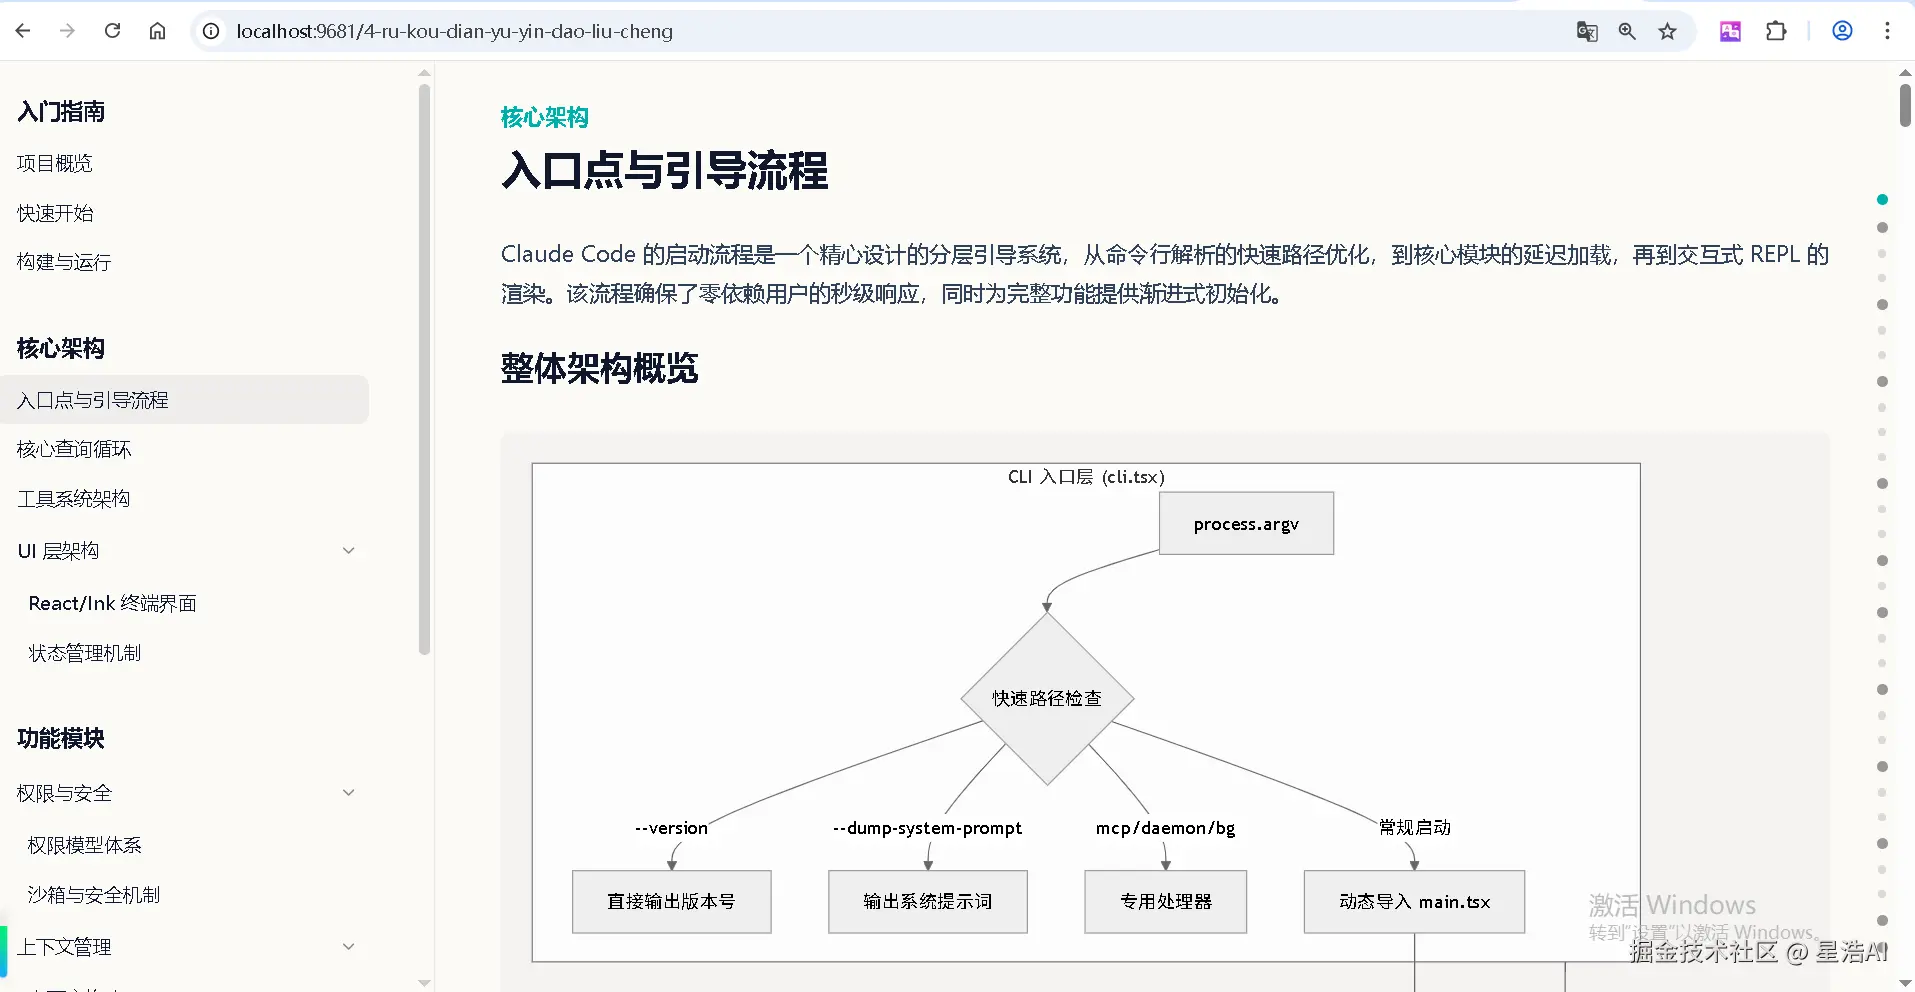
Task: Open the purple extension icon in toolbar
Action: click(x=1730, y=31)
